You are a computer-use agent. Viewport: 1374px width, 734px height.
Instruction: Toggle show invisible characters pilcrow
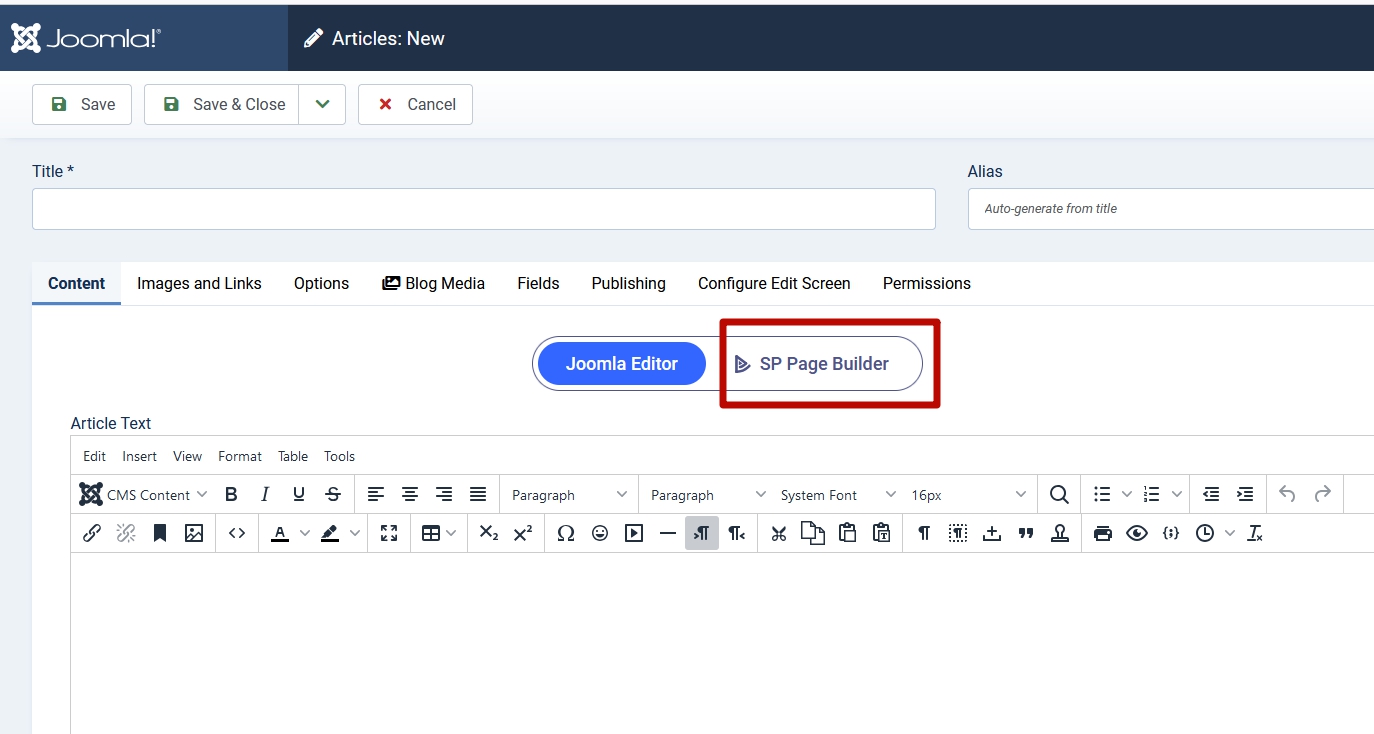pyautogui.click(x=924, y=533)
